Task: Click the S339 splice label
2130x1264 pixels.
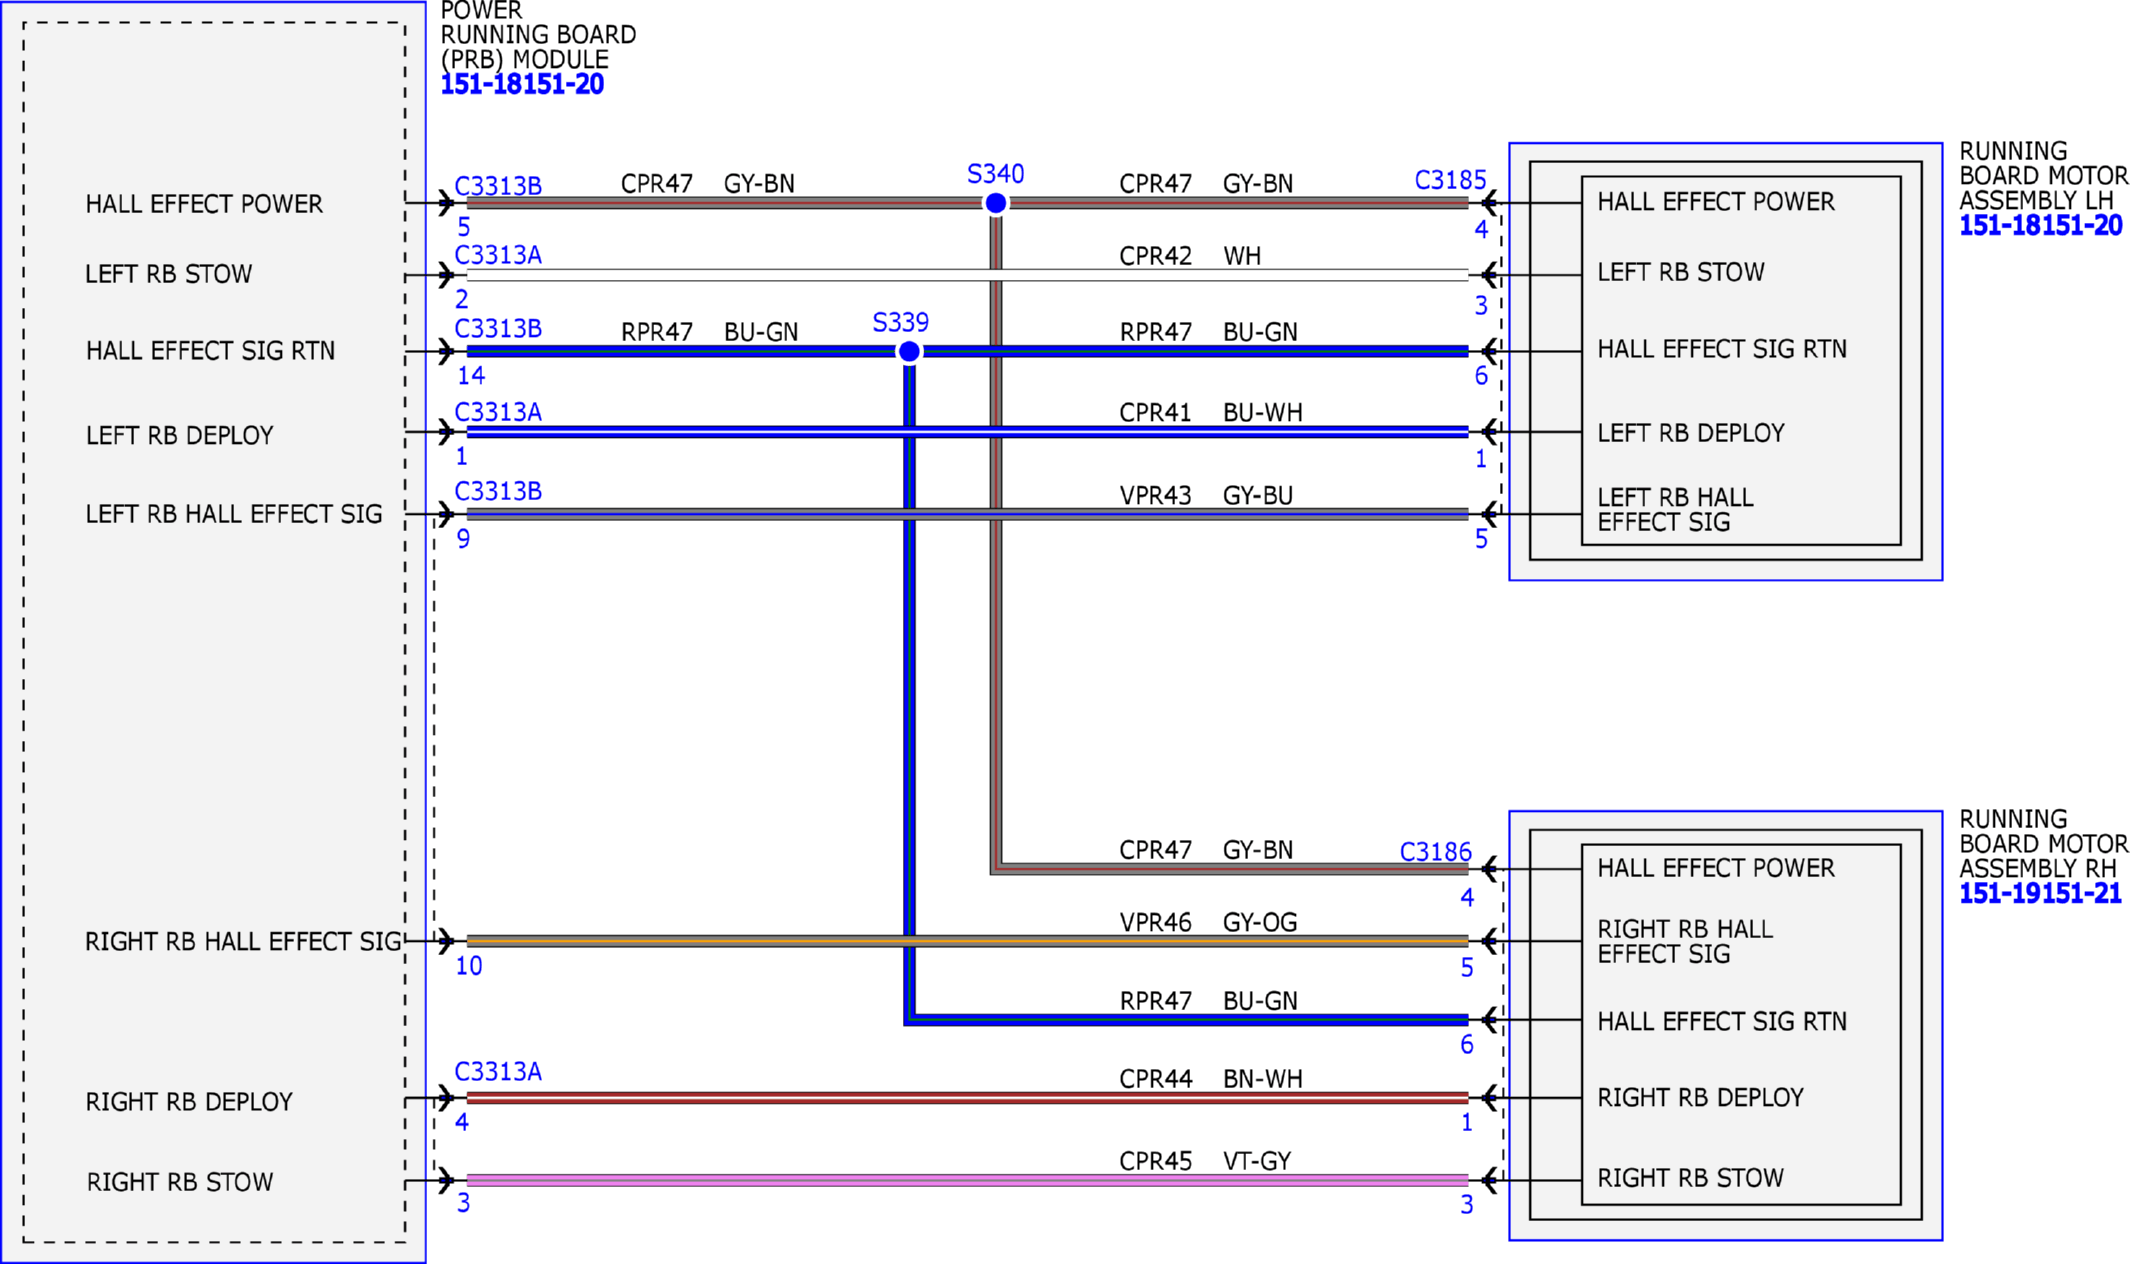Action: coord(900,322)
